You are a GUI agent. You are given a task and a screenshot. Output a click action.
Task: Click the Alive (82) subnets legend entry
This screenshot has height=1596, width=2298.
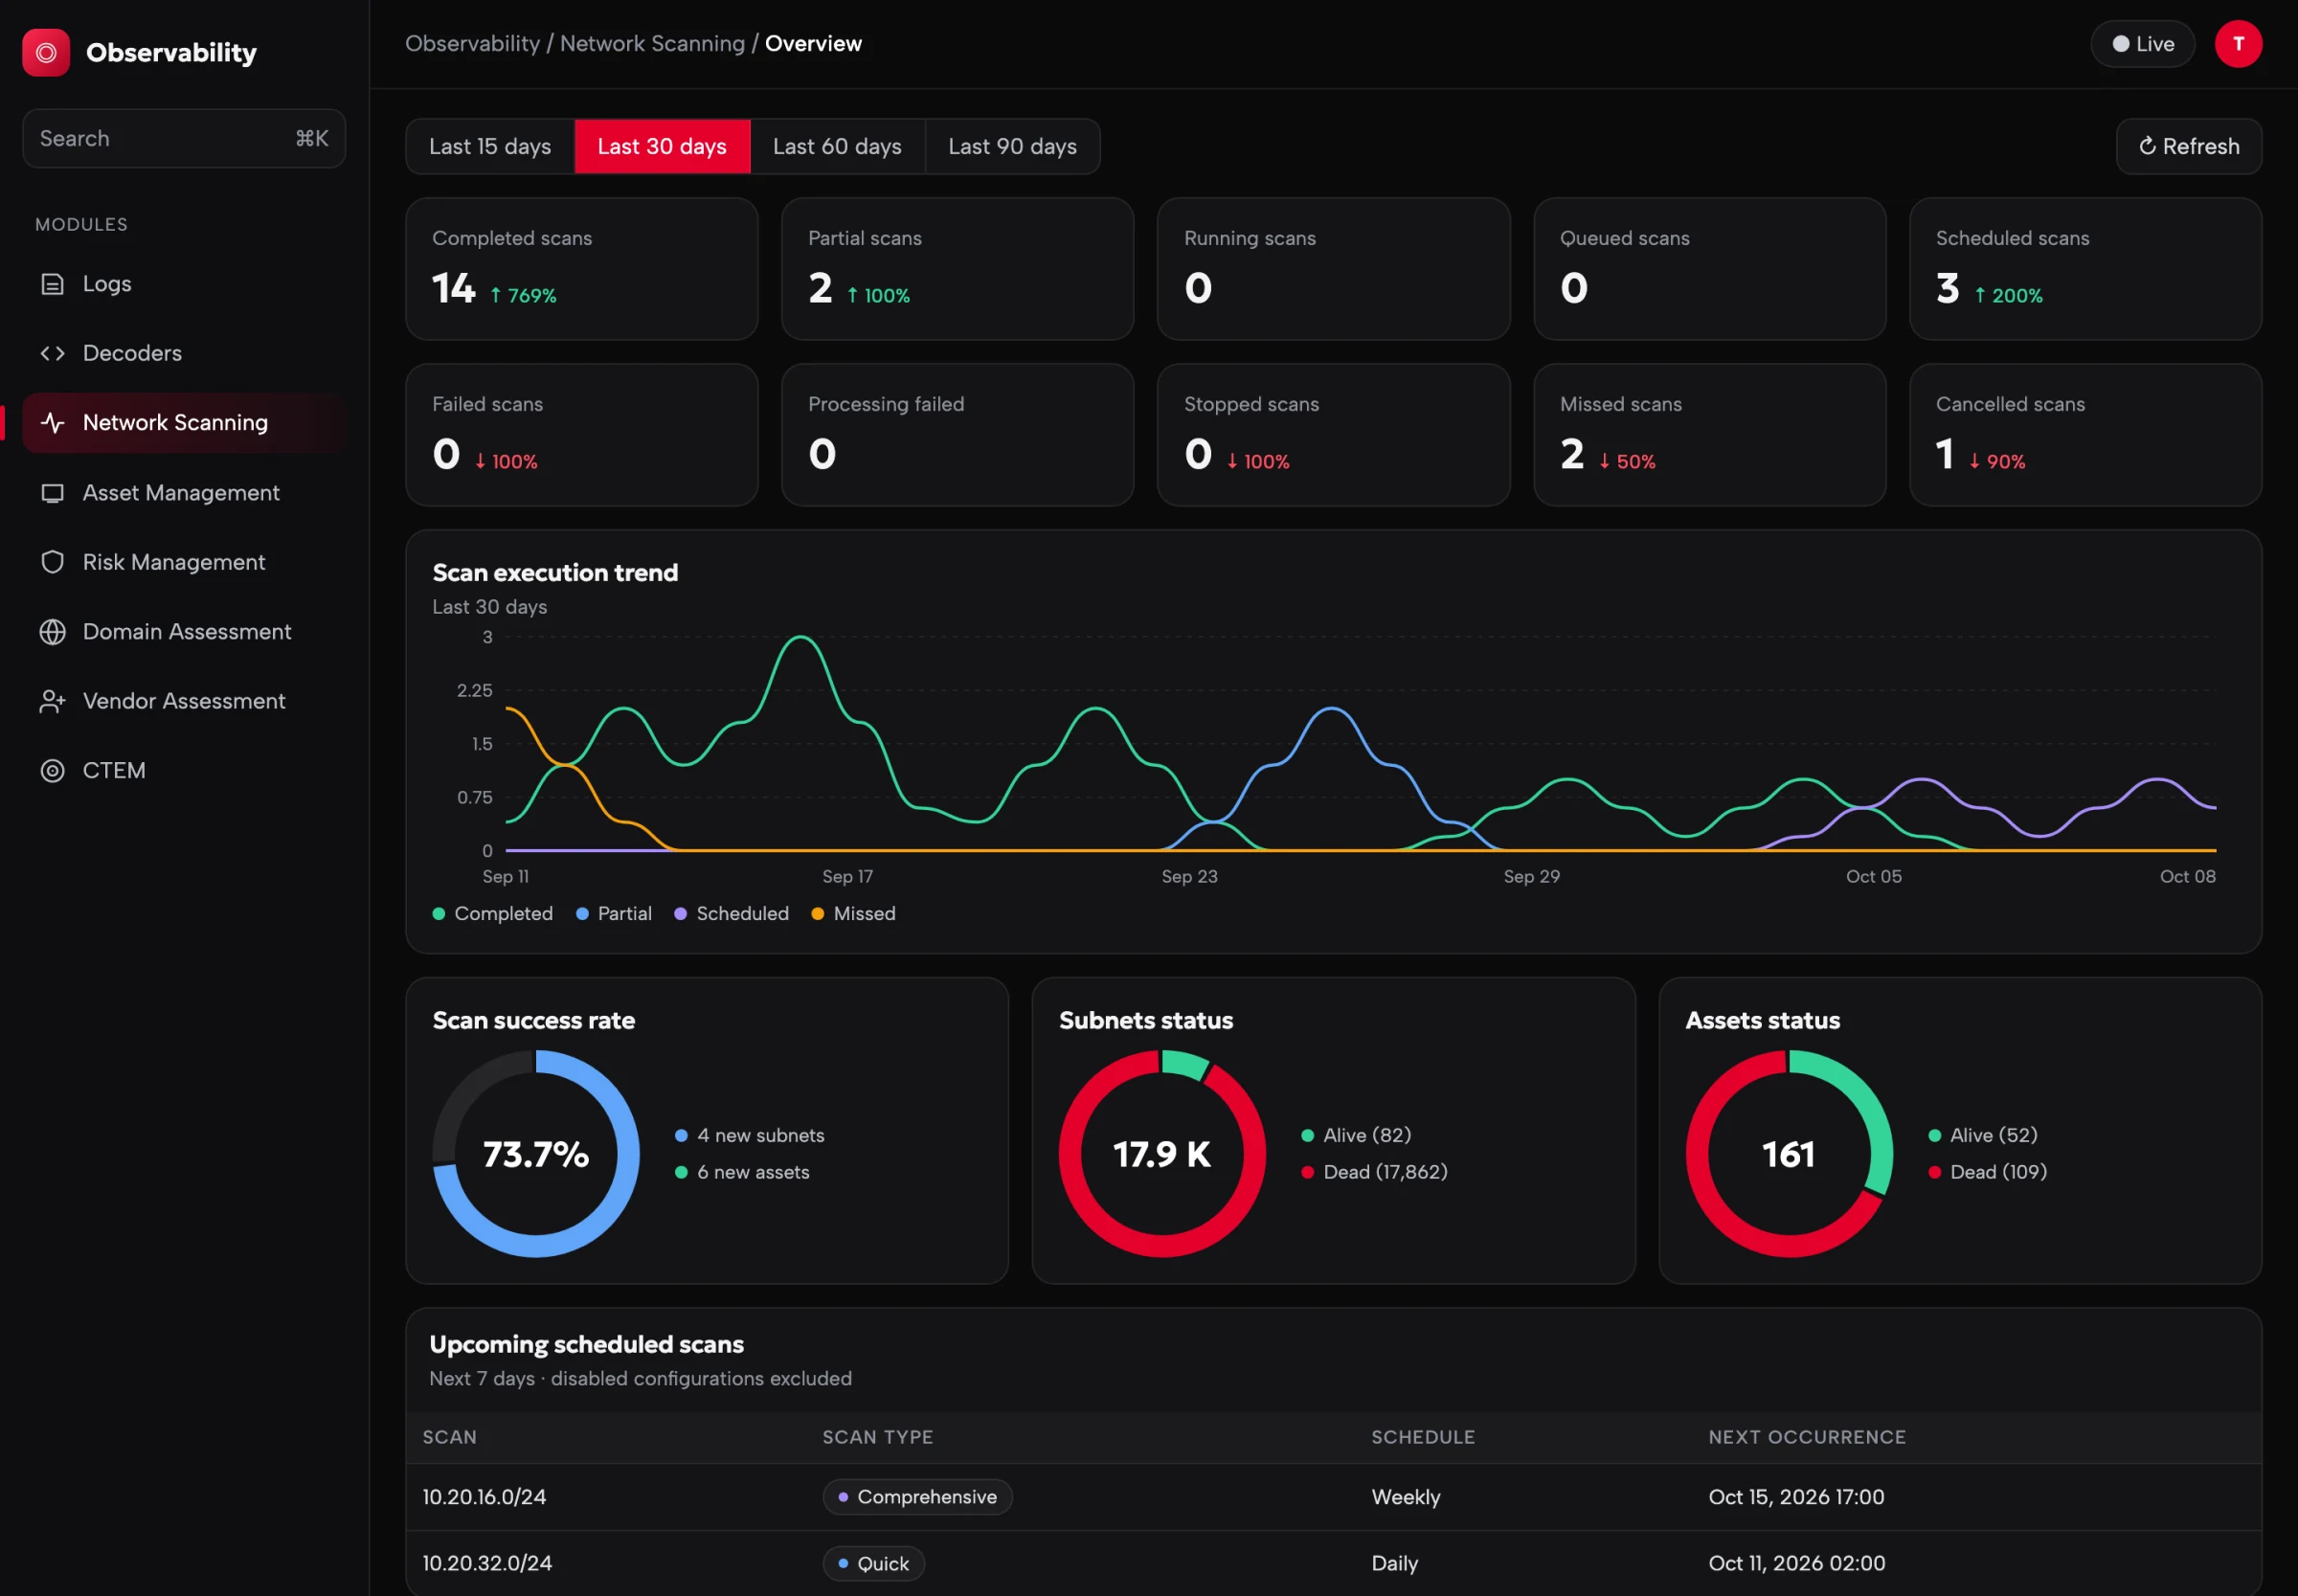click(1356, 1135)
